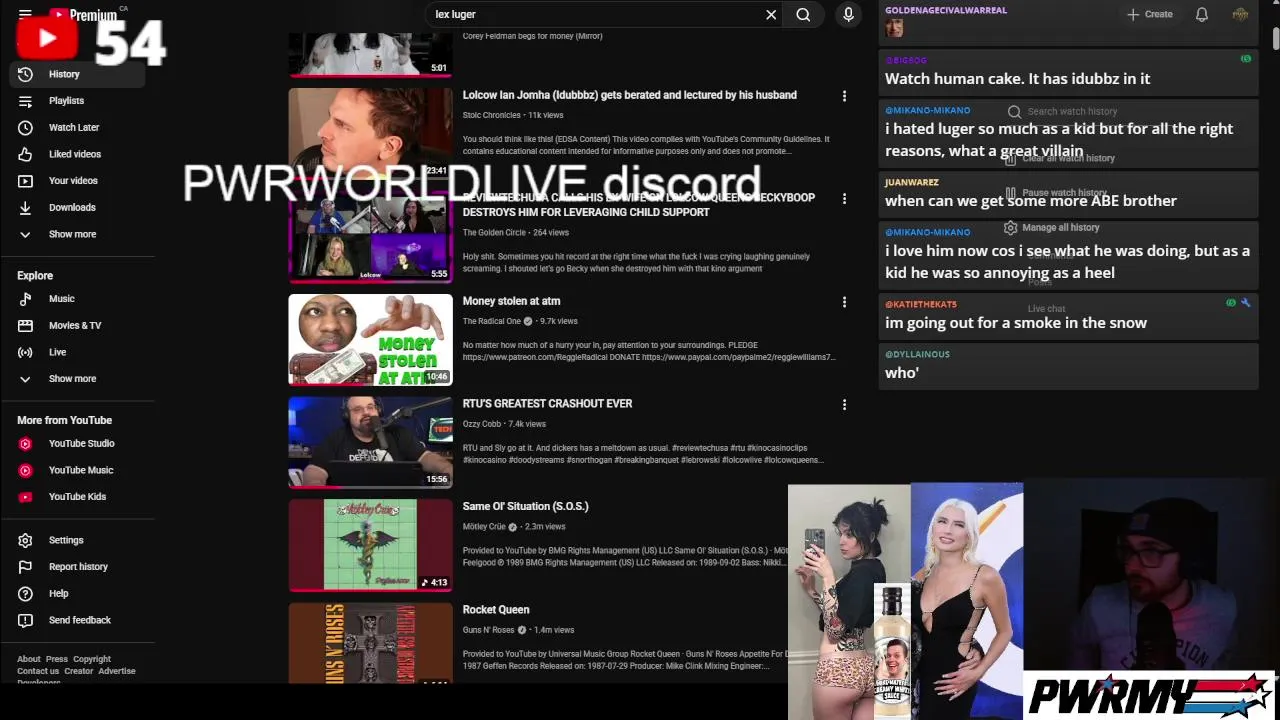Open Downloads section

click(77, 208)
